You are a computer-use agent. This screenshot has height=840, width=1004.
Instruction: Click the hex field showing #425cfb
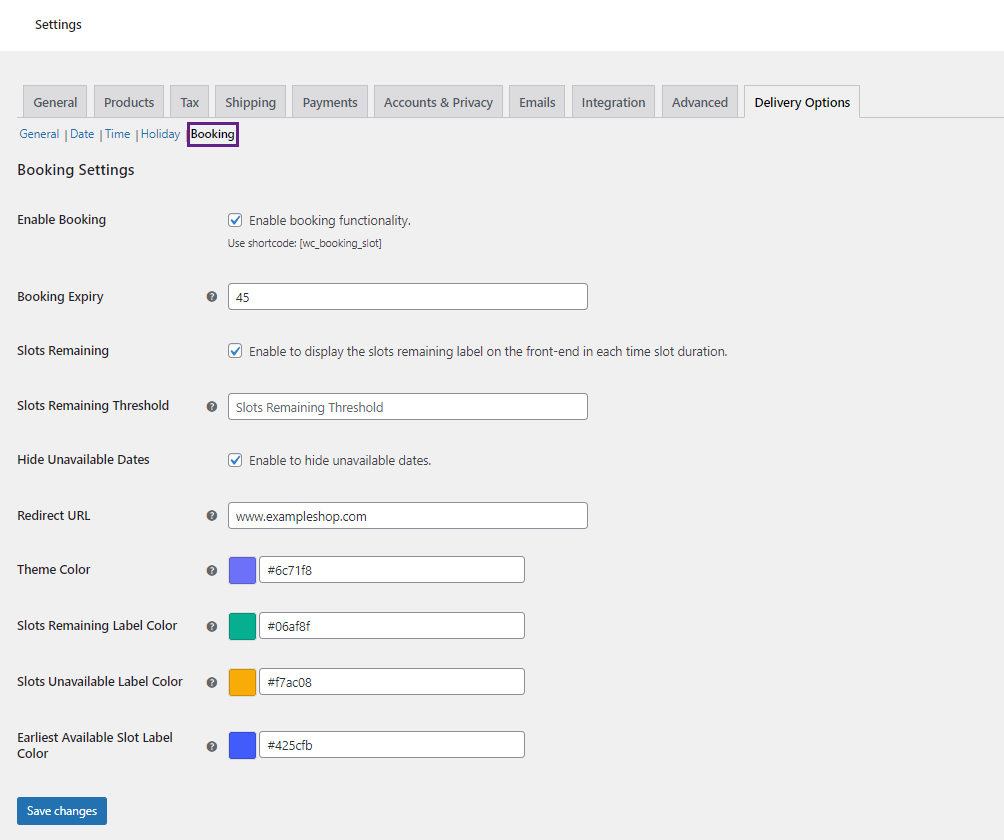click(x=392, y=745)
